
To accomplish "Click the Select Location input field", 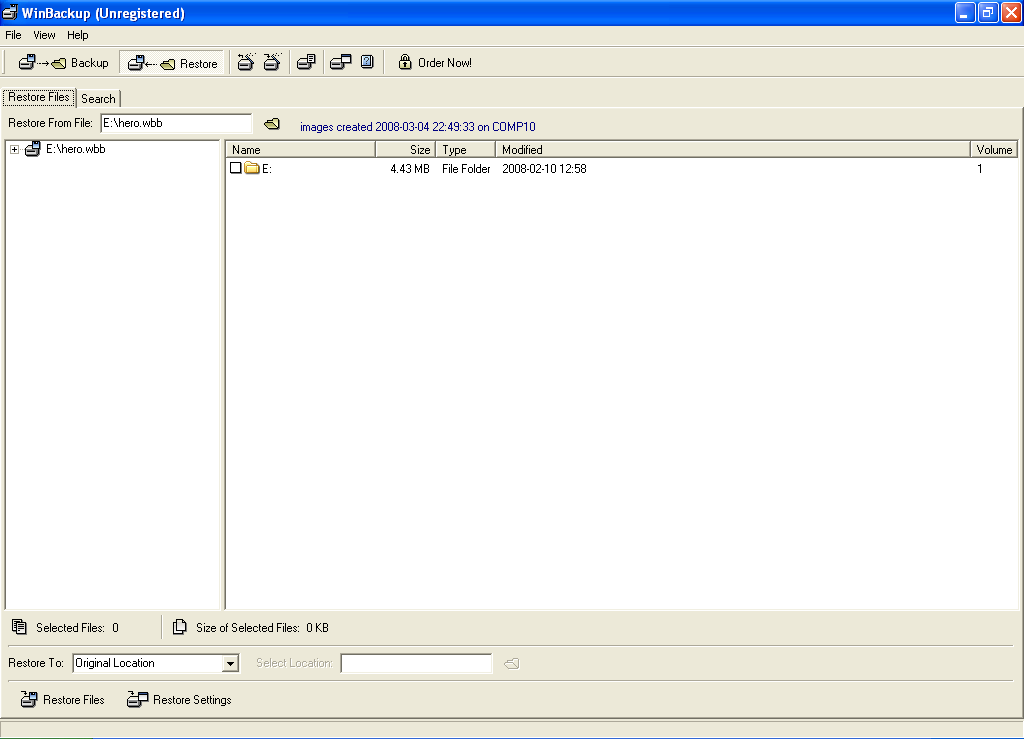I will click(416, 663).
